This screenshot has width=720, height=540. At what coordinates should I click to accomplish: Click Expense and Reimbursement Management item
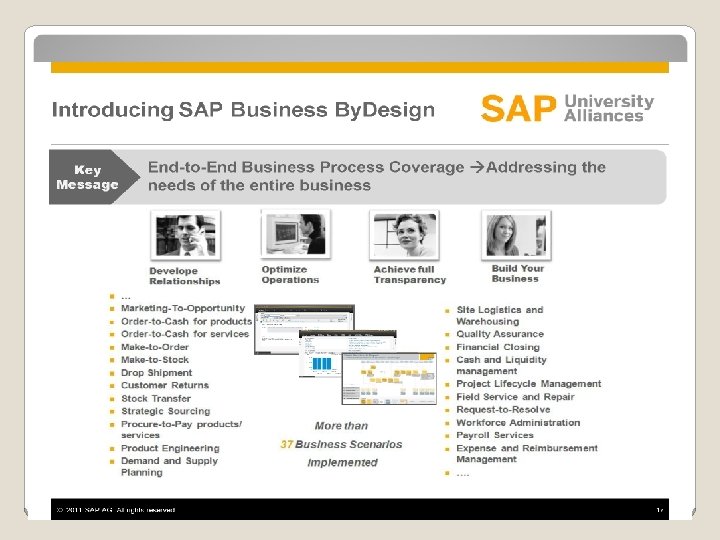point(527,453)
